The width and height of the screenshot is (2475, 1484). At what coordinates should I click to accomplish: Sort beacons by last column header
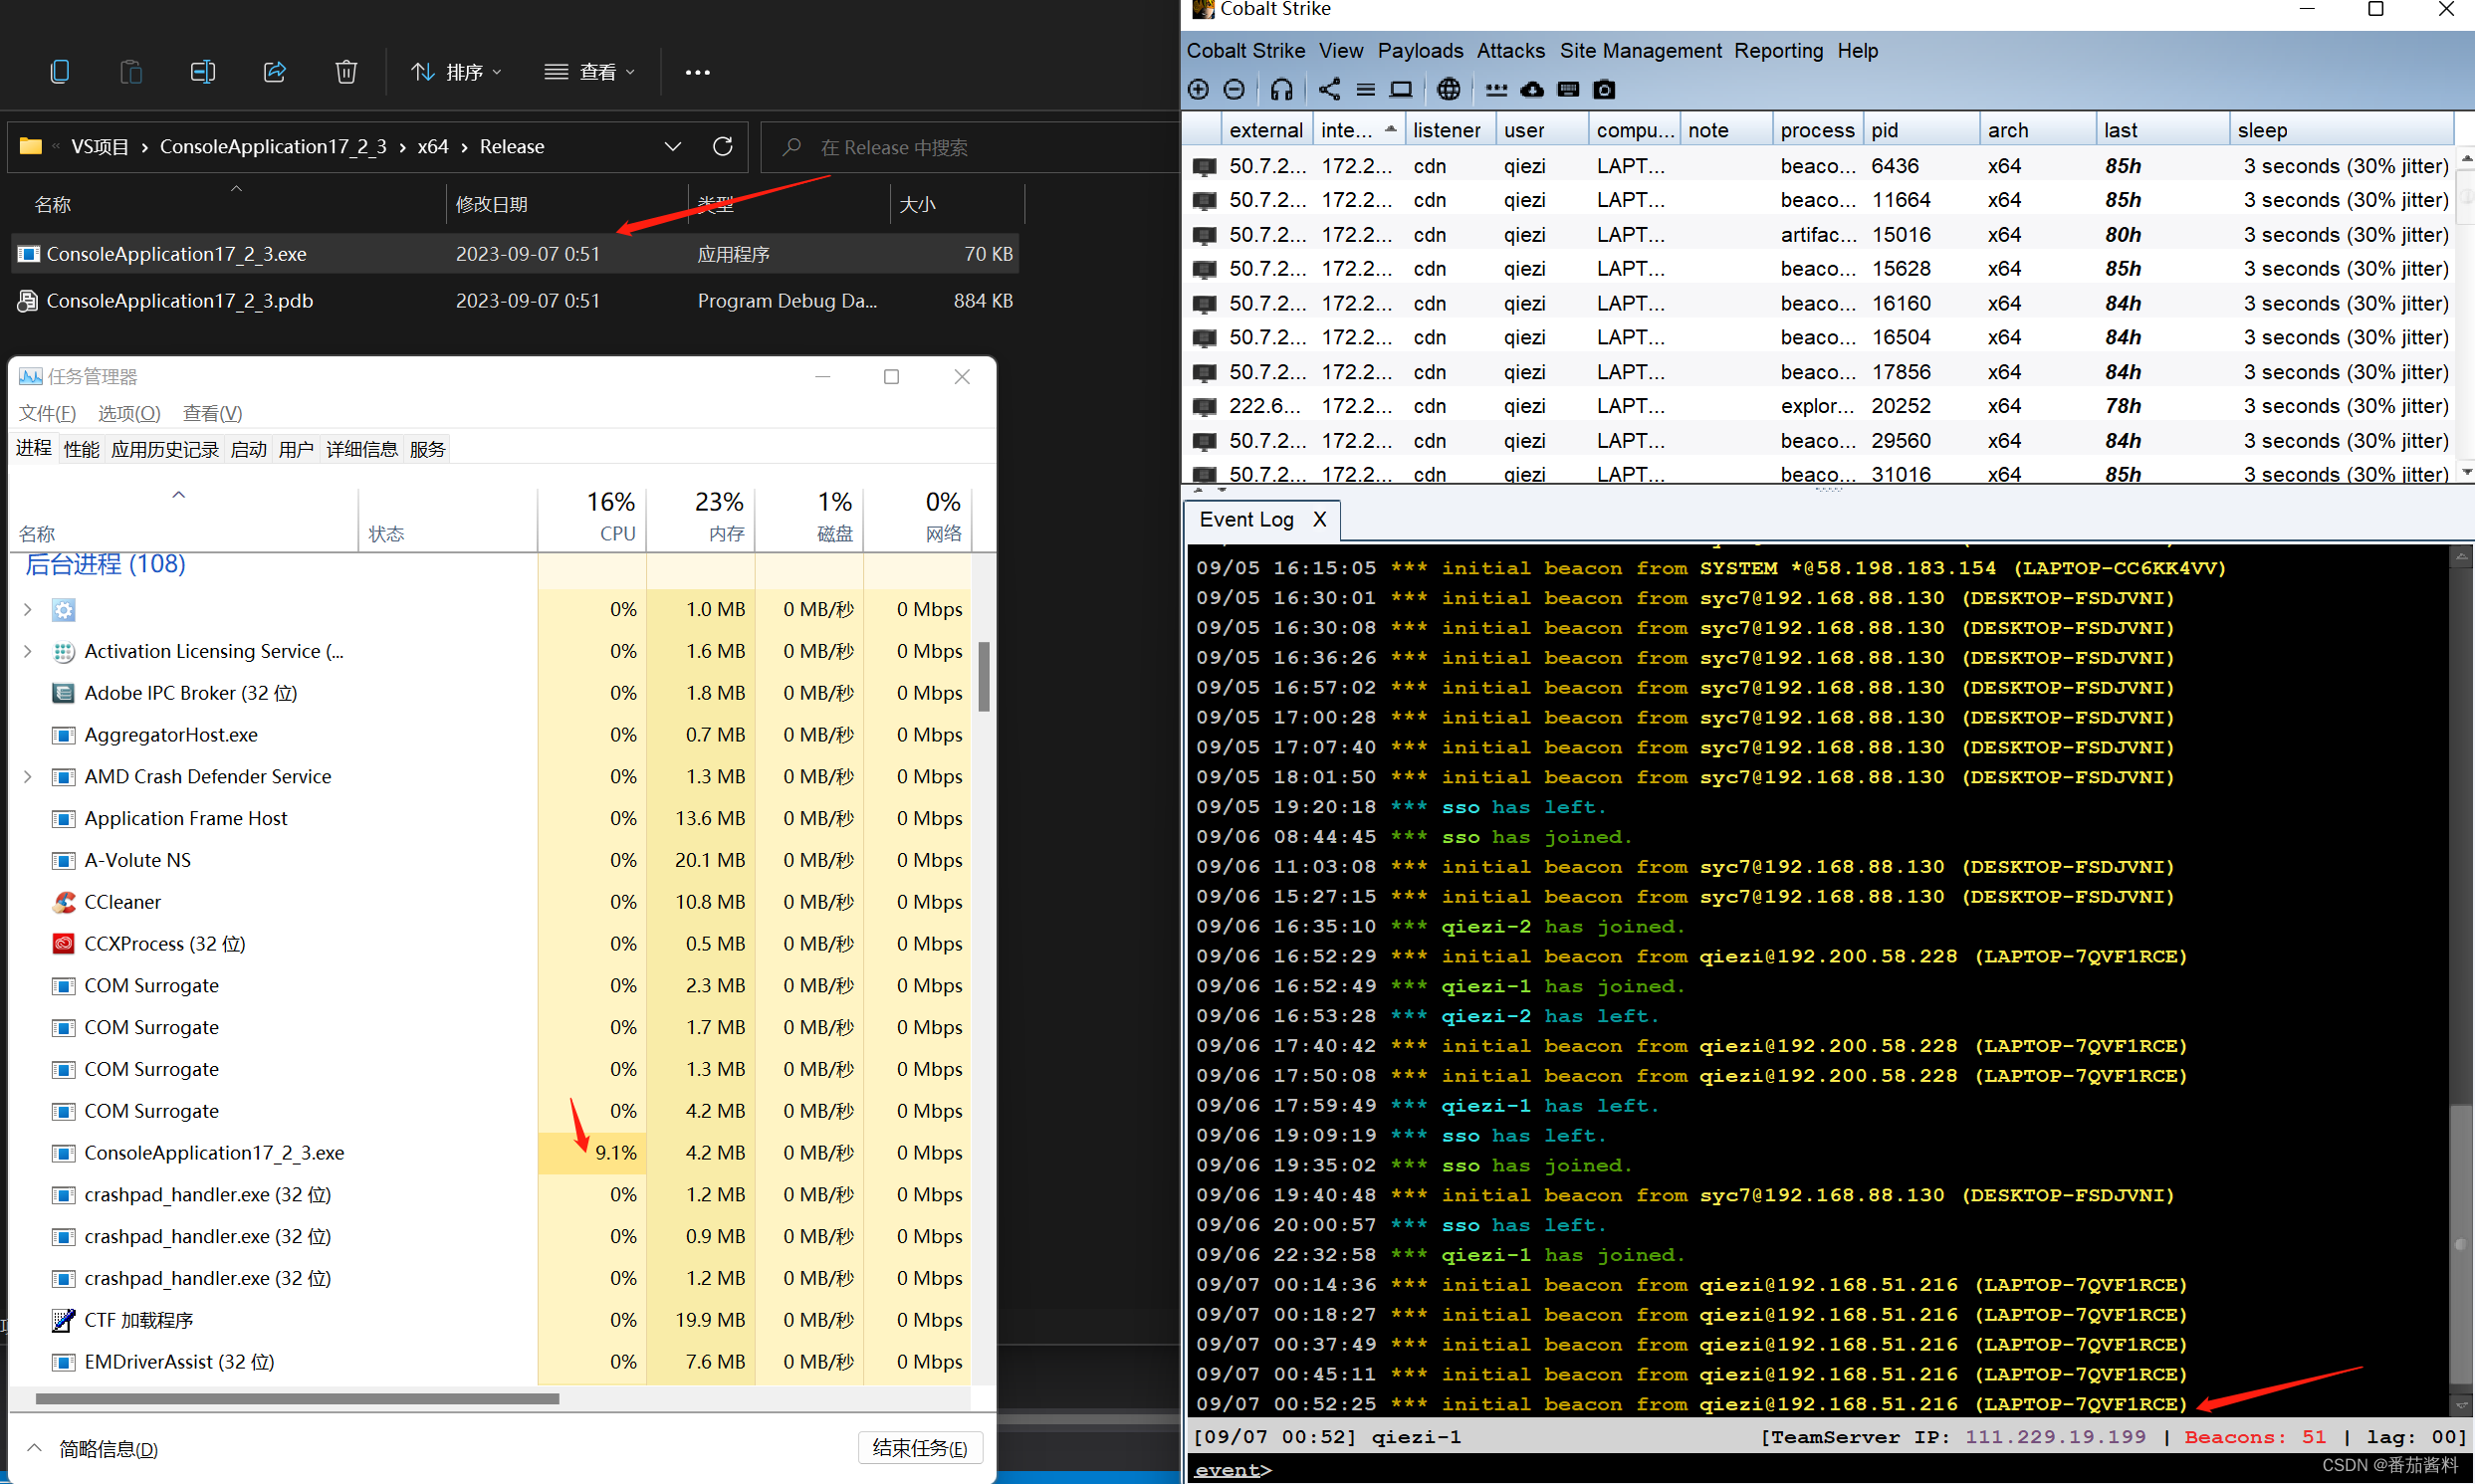[x=2162, y=130]
